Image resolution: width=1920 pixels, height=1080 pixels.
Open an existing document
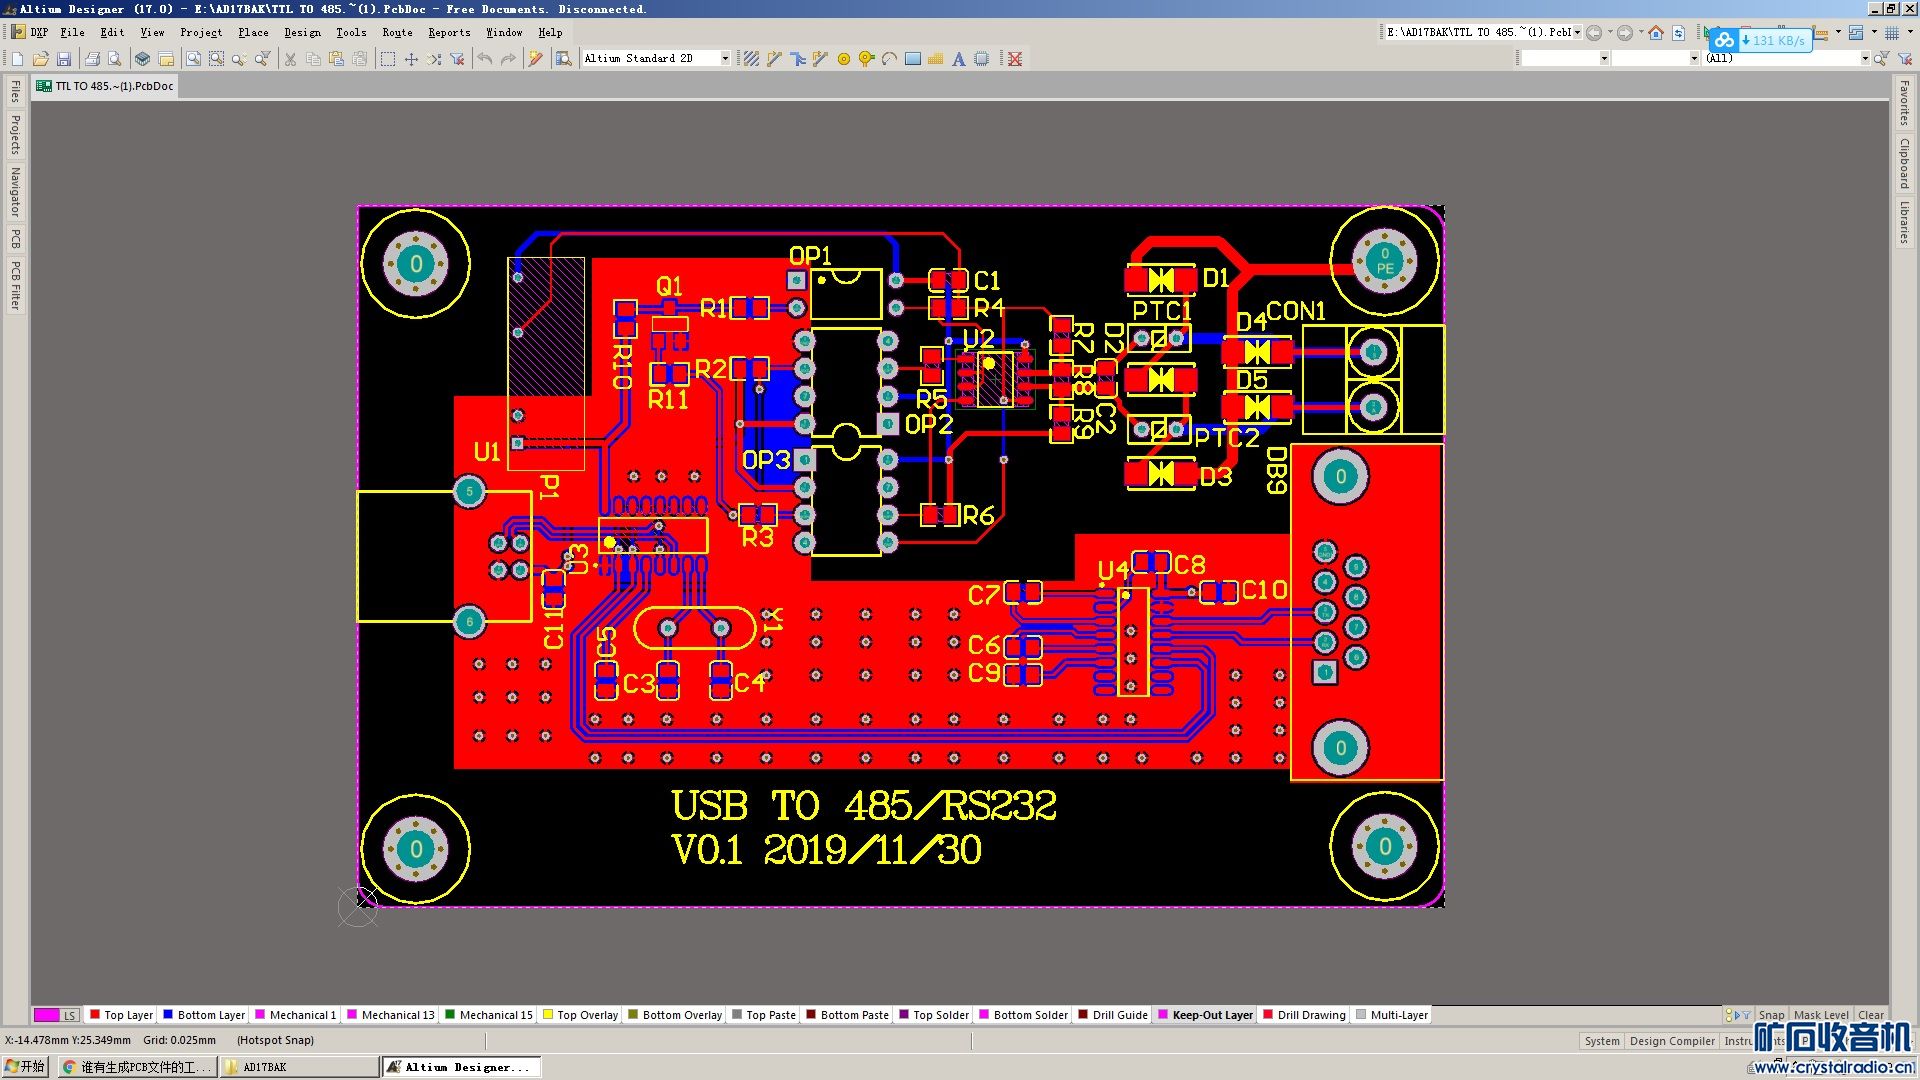coord(41,59)
